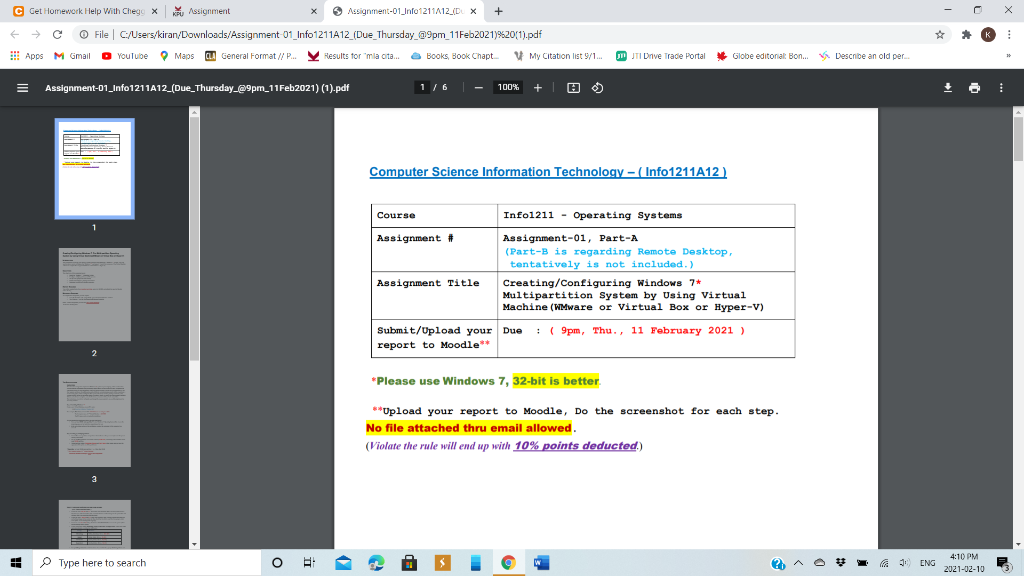Toggle the bookmark star for this page
1024x576 pixels.
click(x=939, y=33)
